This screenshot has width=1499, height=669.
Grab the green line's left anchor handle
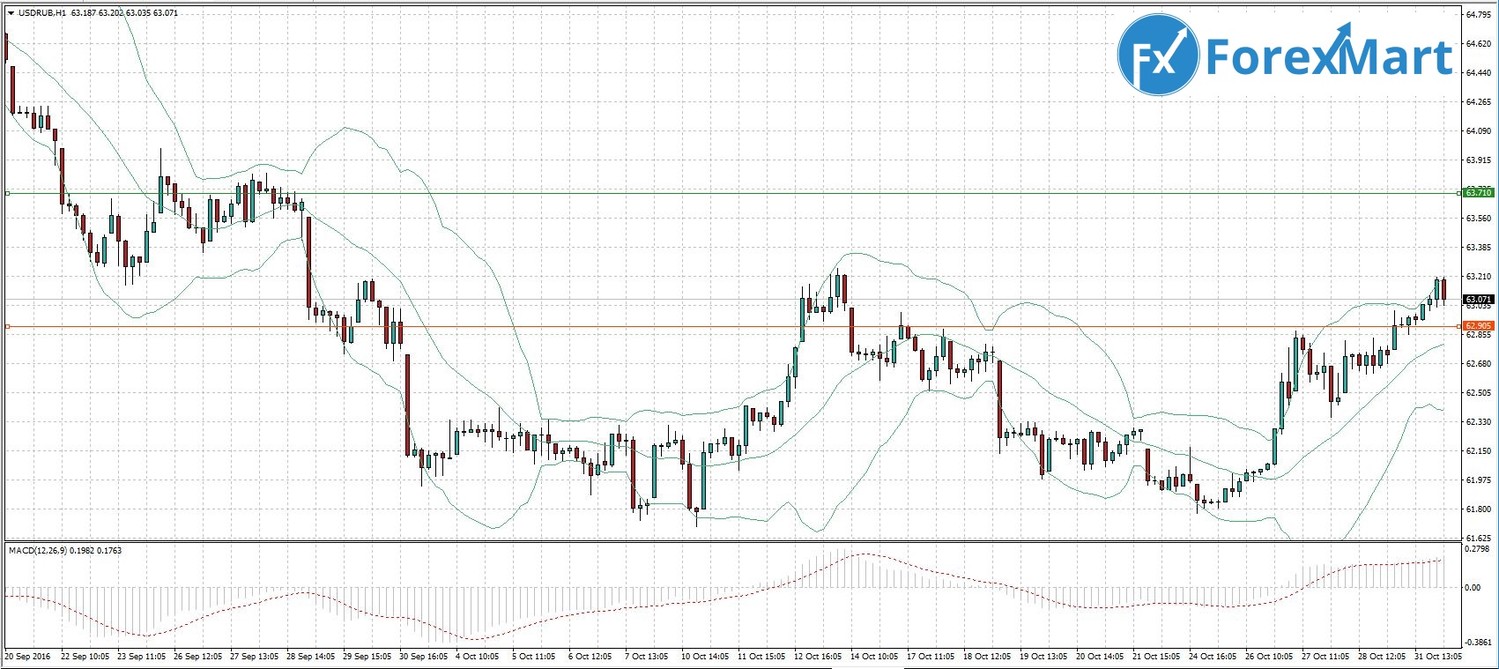click(6, 193)
